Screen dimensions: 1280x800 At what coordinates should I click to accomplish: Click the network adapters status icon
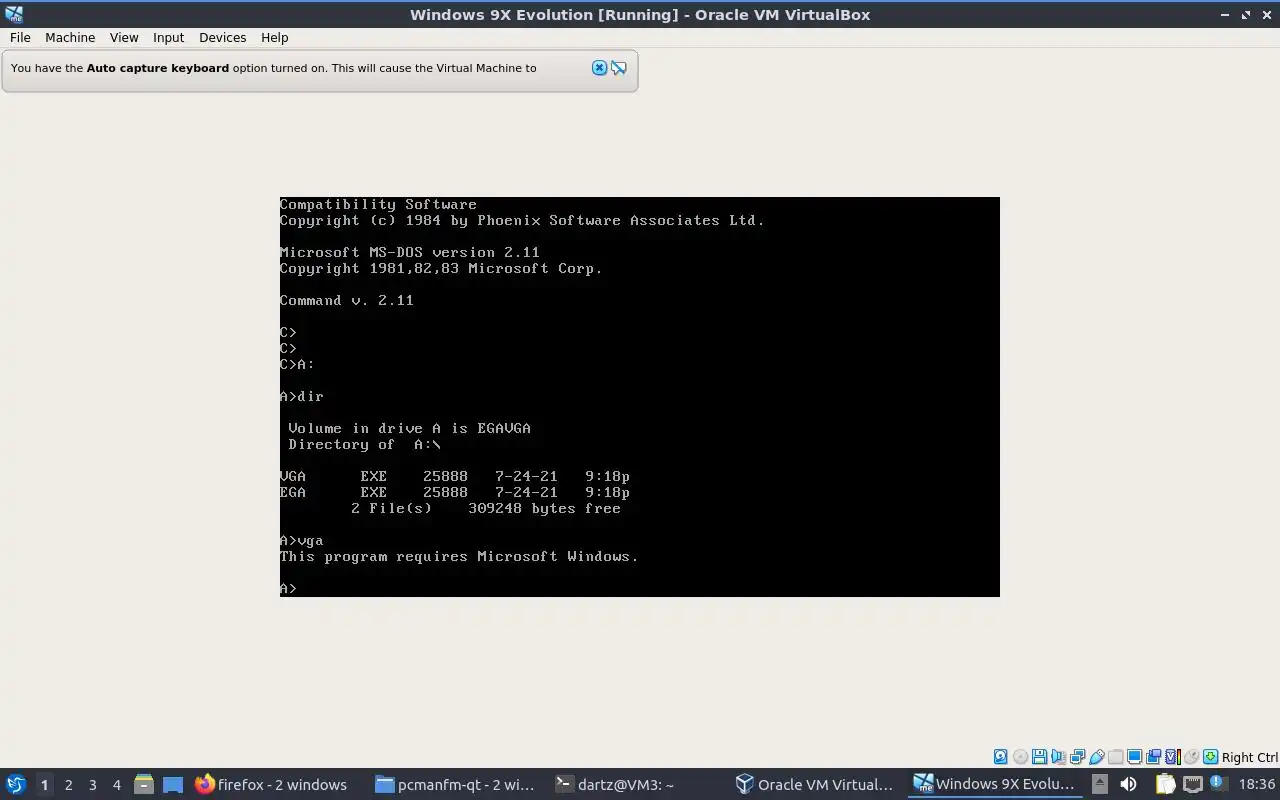[x=1077, y=757]
